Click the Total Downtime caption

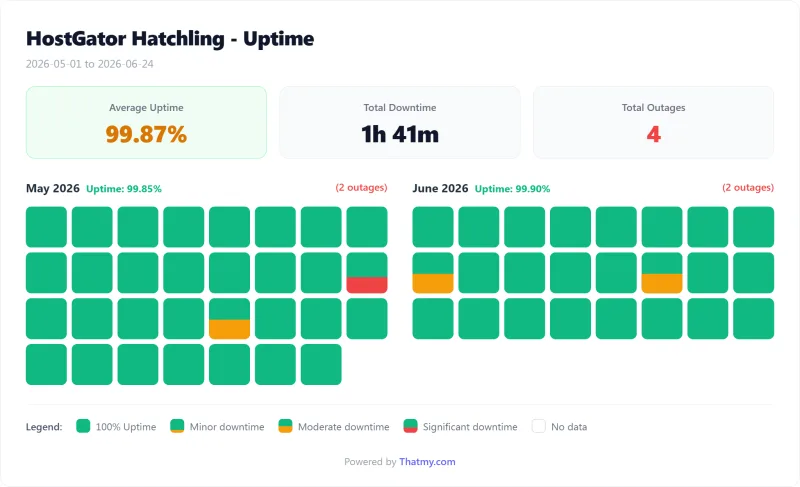[400, 108]
